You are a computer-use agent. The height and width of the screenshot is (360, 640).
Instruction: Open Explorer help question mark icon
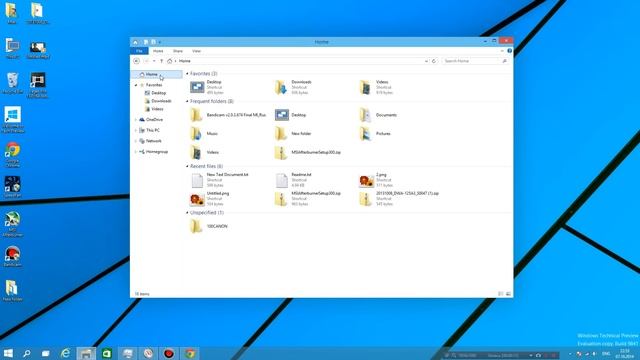click(509, 51)
